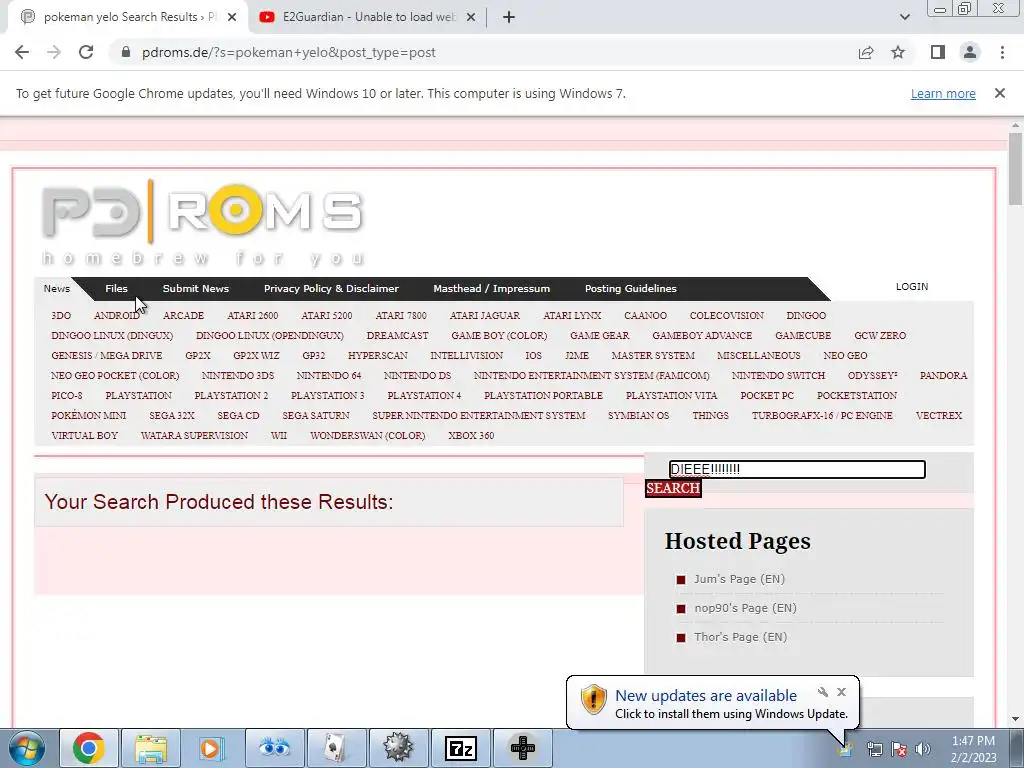Click the red SEARCH button
Viewport: 1024px width, 768px height.
coord(673,488)
